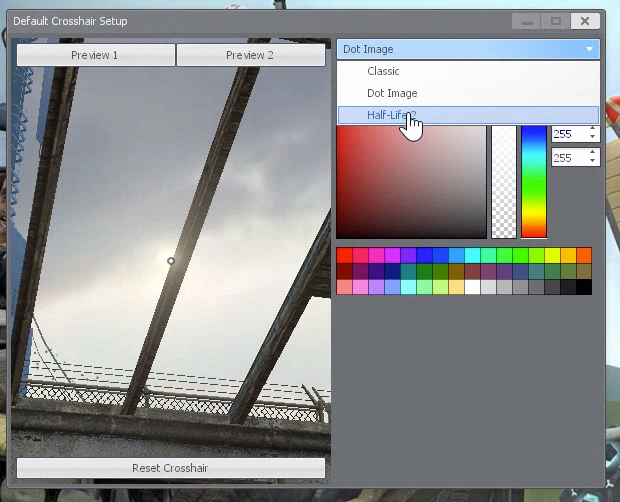Focus the upper 255 number field
The width and height of the screenshot is (620, 502).
click(x=569, y=134)
